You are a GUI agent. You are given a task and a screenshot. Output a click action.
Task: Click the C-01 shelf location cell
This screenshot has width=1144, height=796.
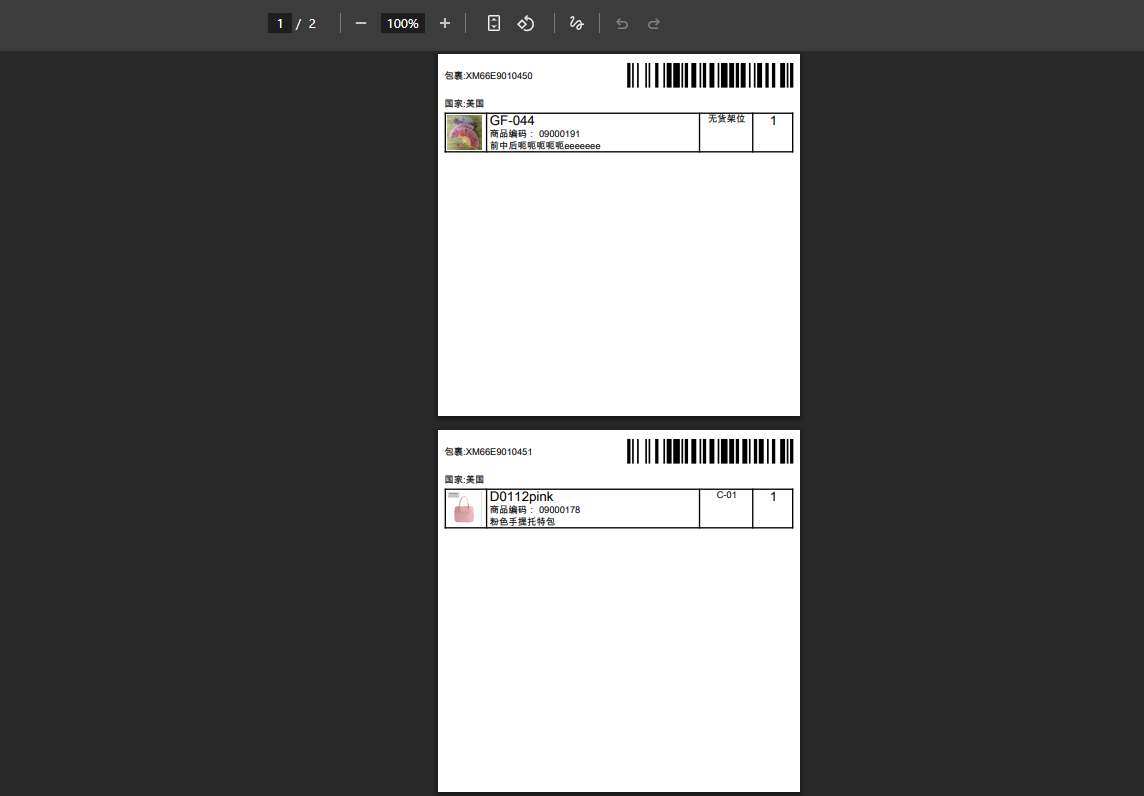tap(726, 509)
